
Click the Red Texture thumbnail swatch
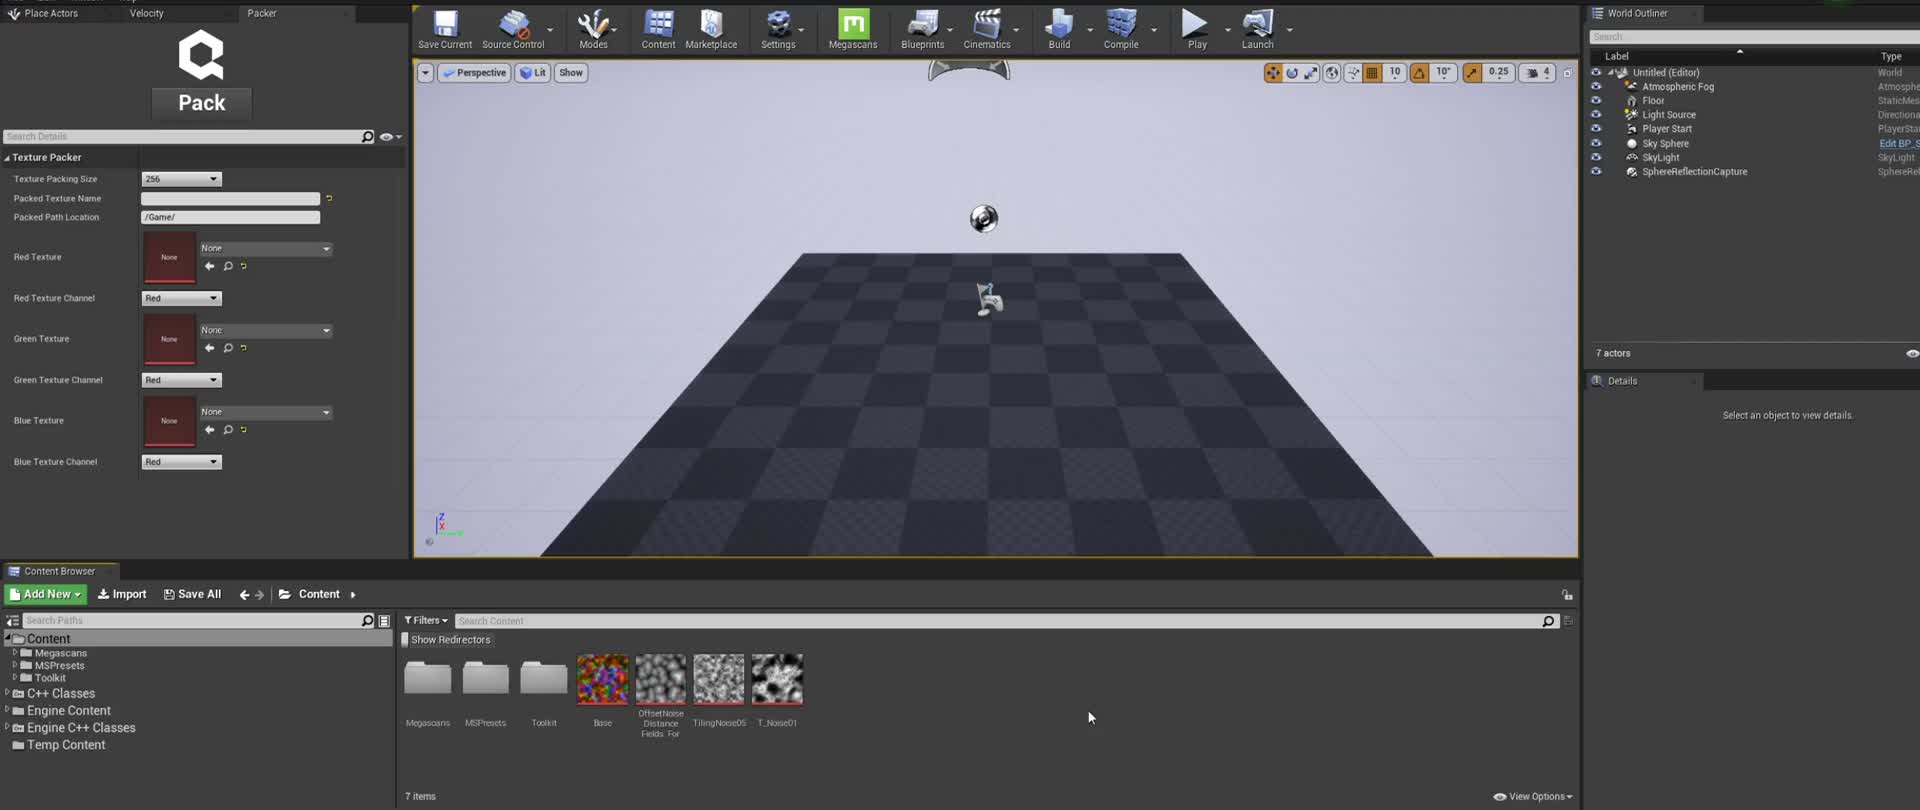(x=169, y=257)
